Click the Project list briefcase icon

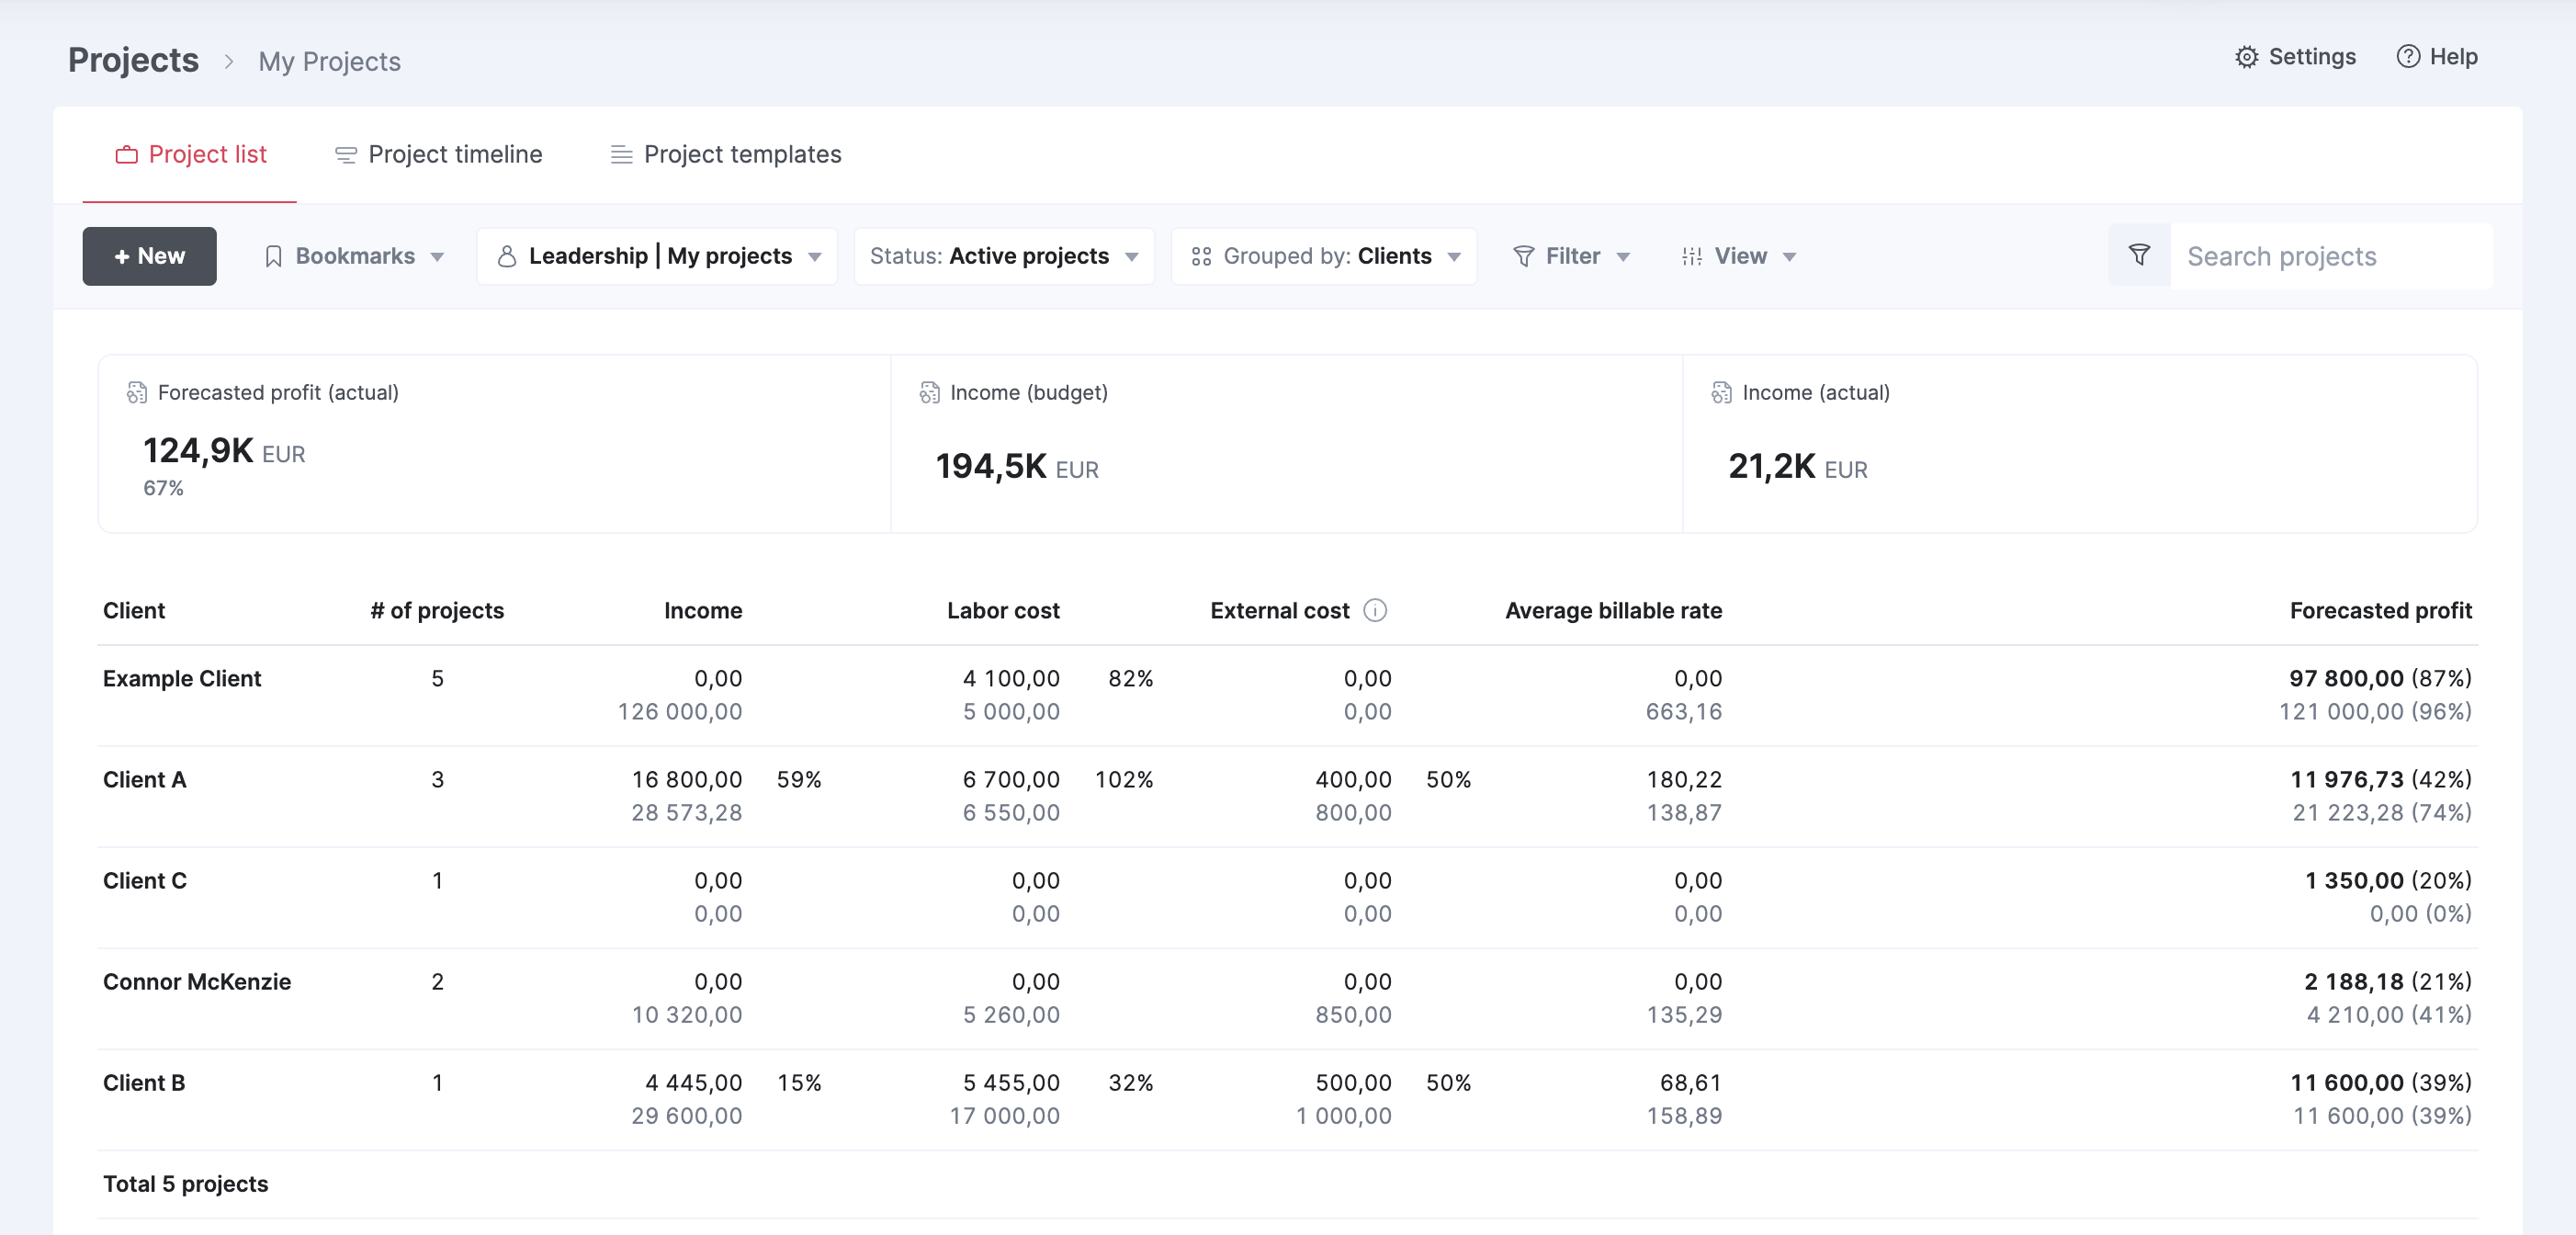tap(126, 155)
